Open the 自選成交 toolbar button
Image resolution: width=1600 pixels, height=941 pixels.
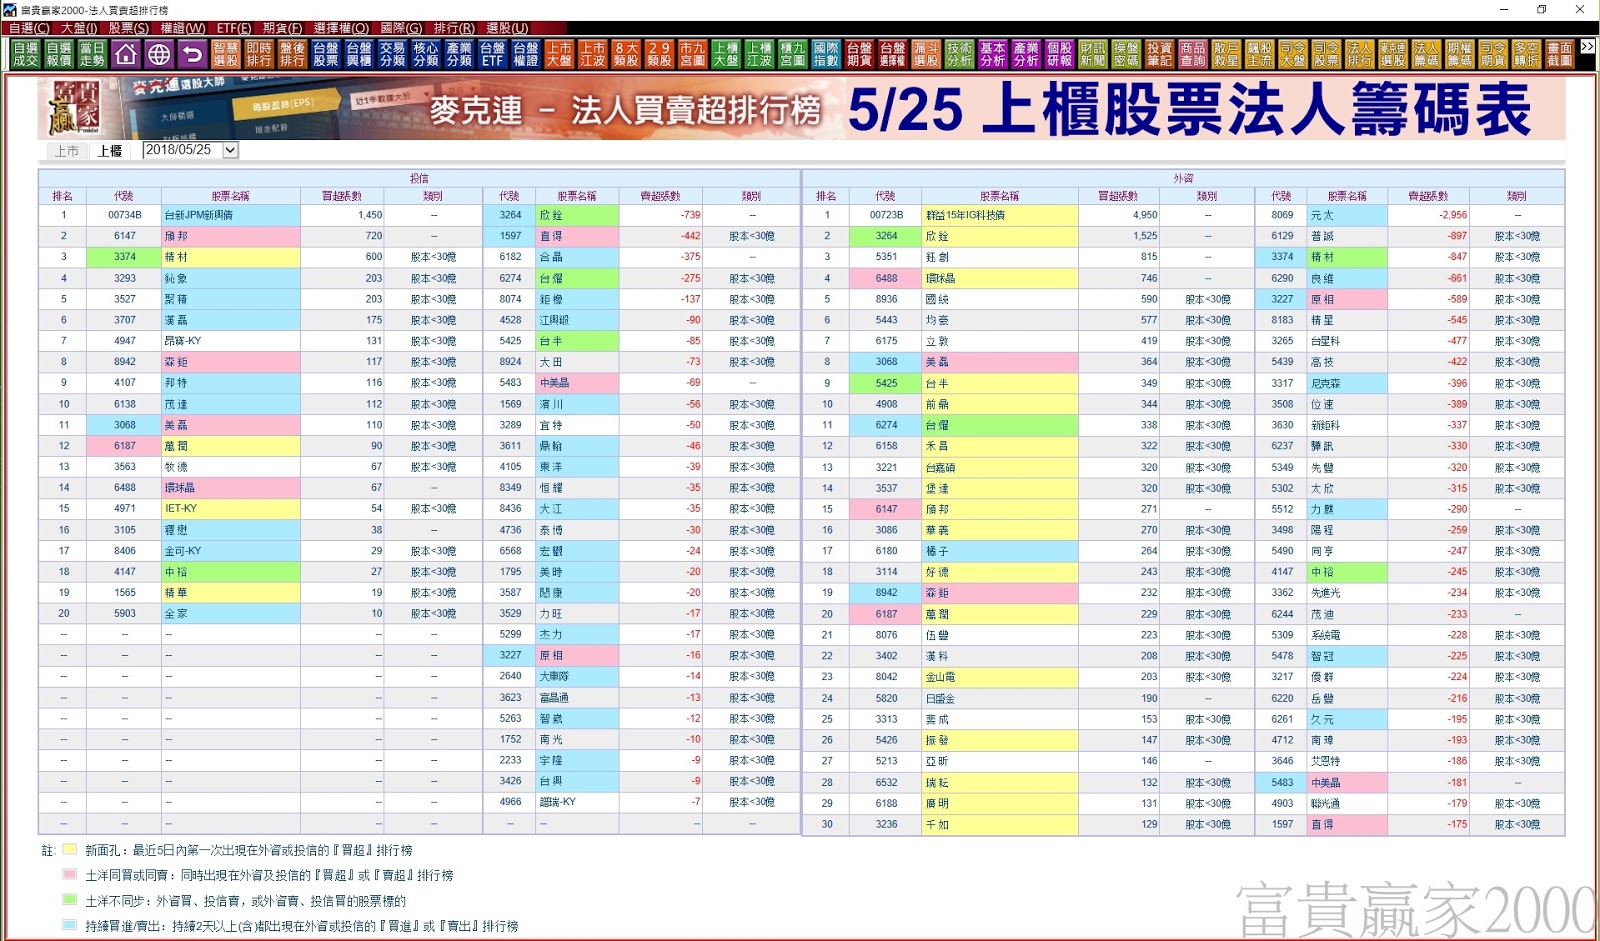(x=26, y=54)
